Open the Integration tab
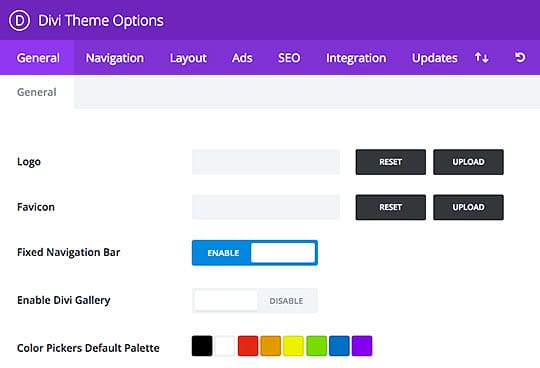 [x=356, y=58]
